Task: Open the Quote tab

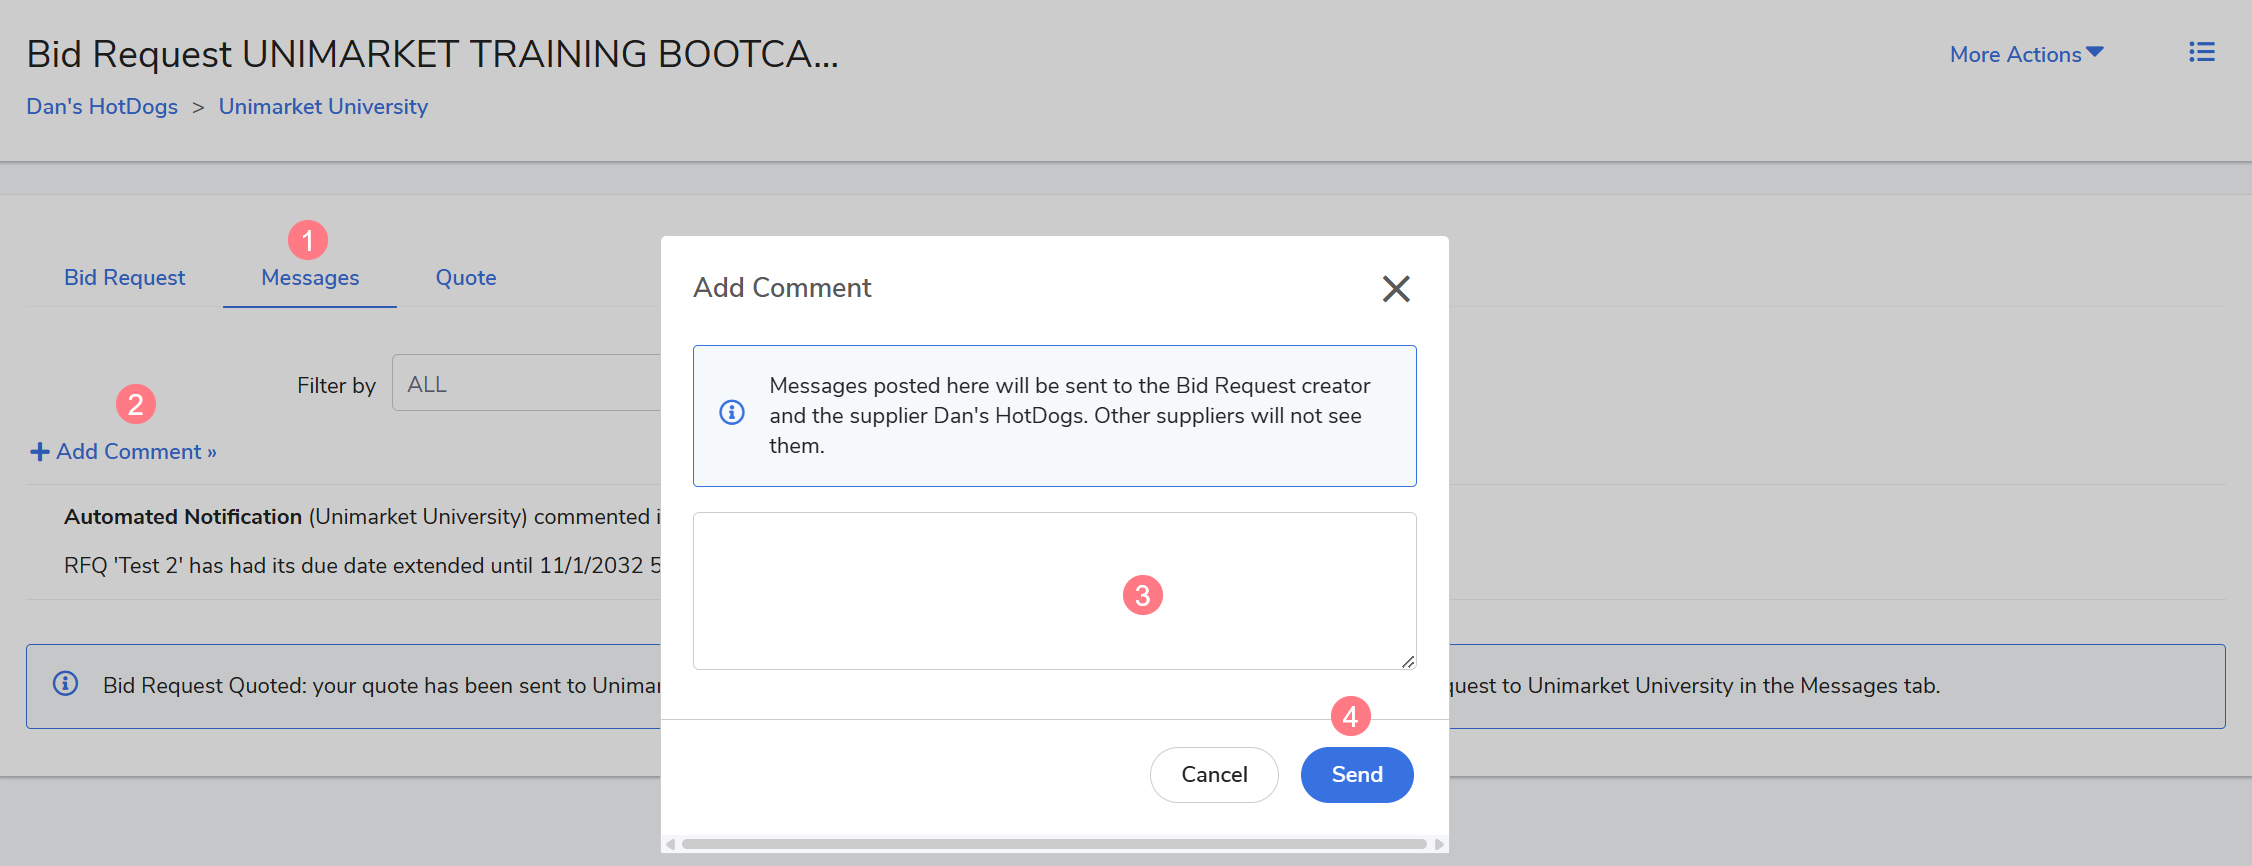Action: [465, 278]
